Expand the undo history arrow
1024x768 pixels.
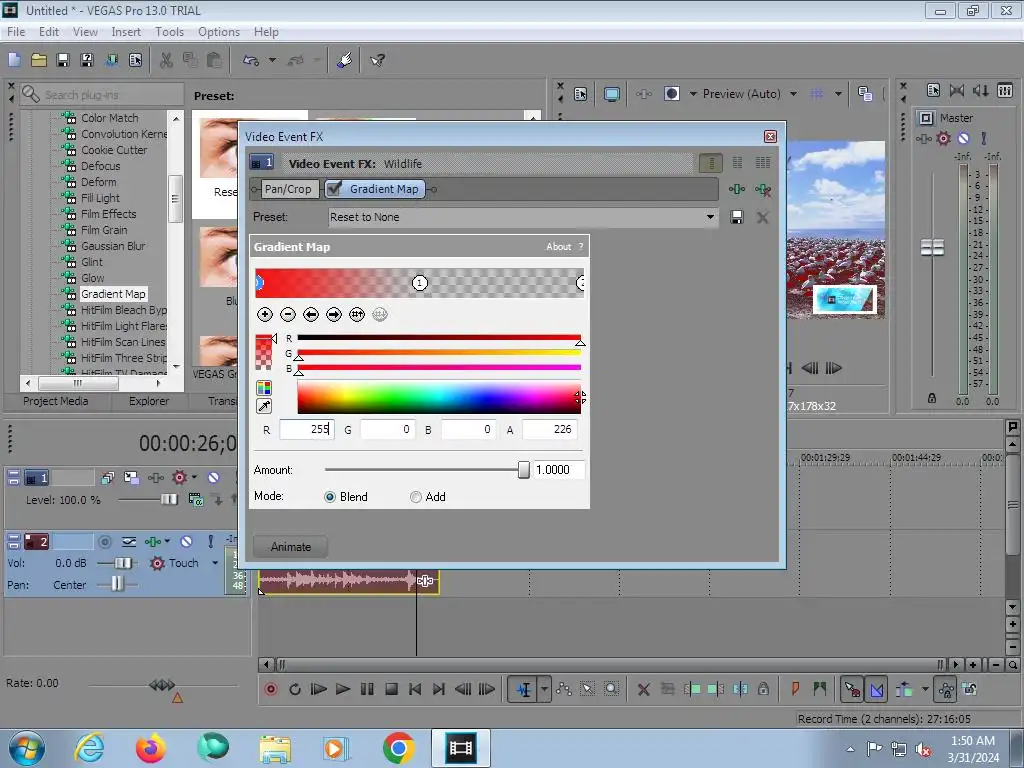[x=272, y=60]
